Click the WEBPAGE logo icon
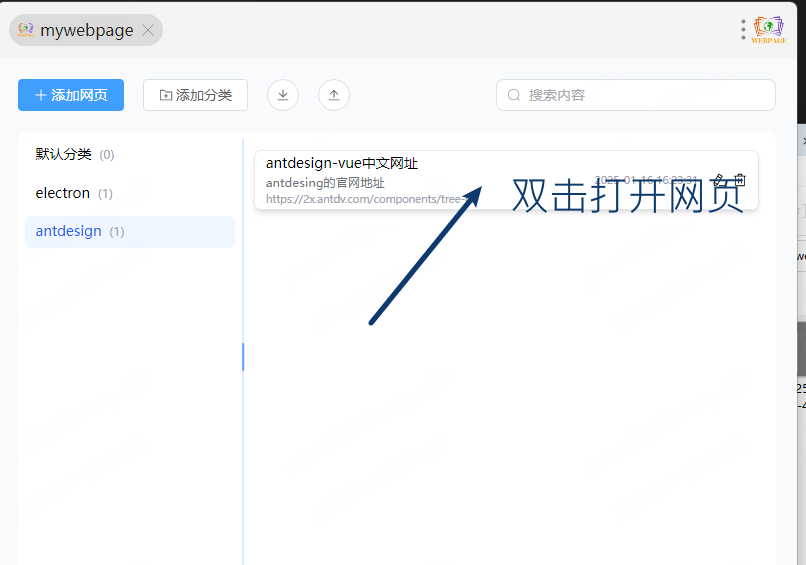806x565 pixels. 769,30
